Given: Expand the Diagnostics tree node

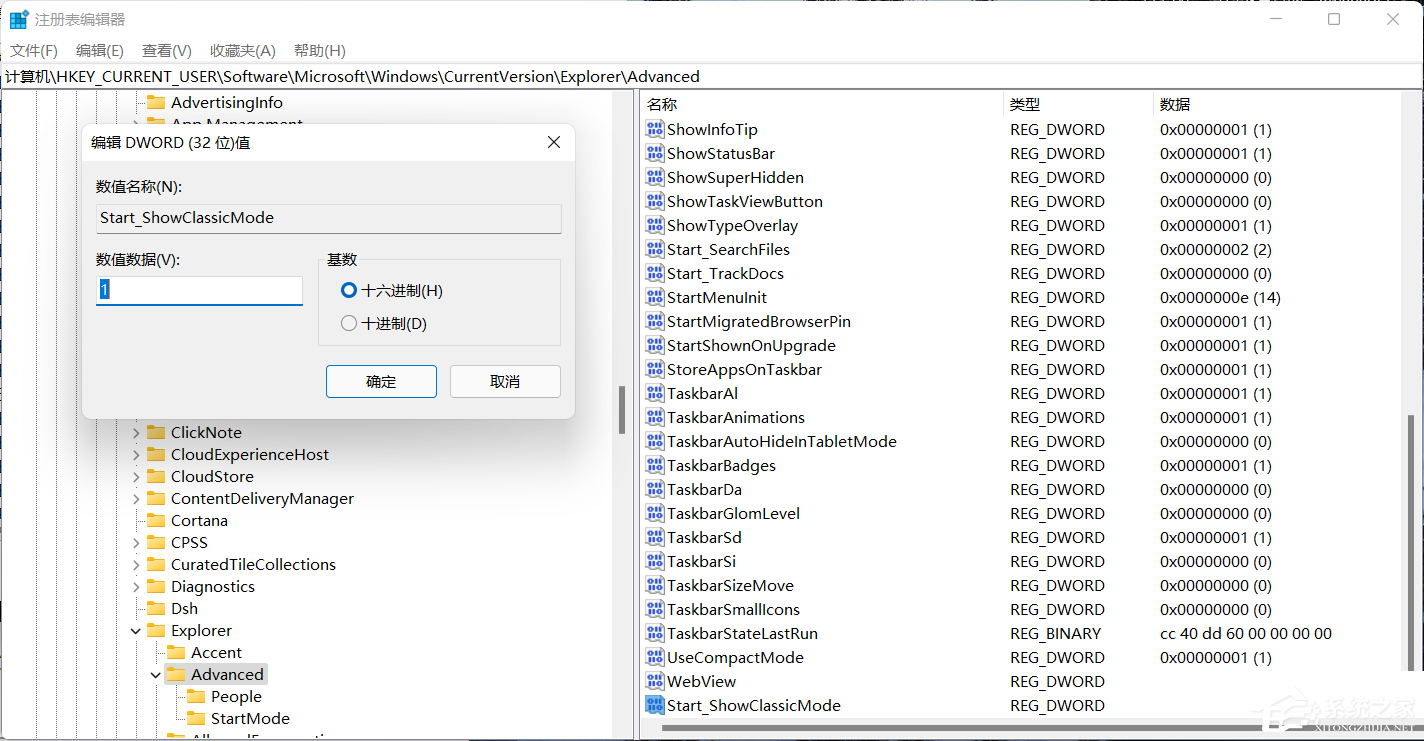Looking at the screenshot, I should [x=137, y=586].
